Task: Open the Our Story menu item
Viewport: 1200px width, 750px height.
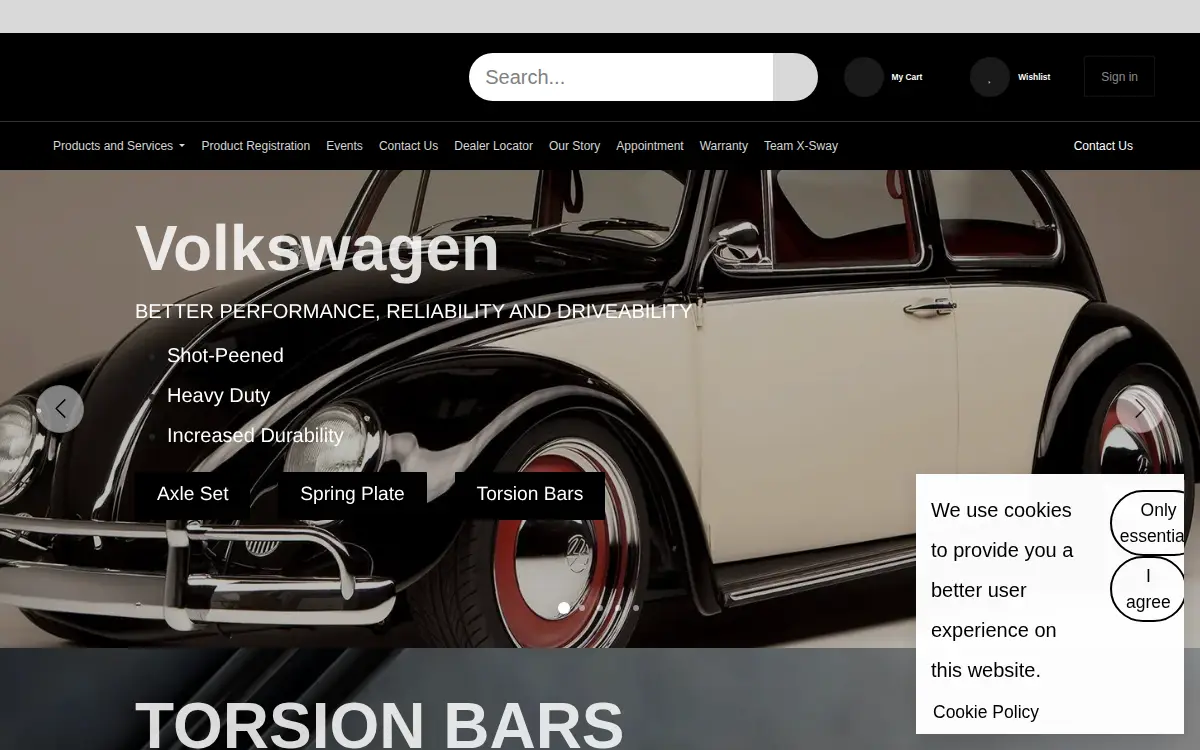Action: [574, 146]
